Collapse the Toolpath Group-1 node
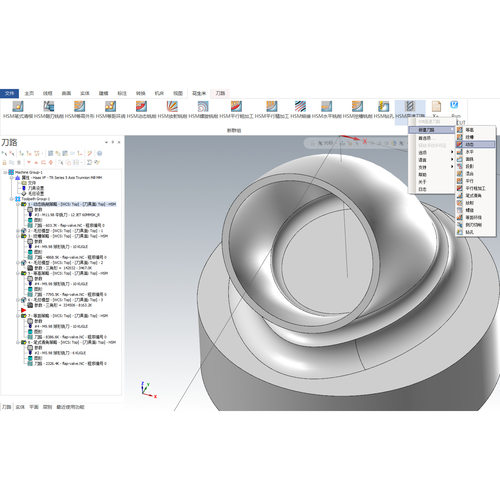The width and height of the screenshot is (500, 500). coord(12,199)
